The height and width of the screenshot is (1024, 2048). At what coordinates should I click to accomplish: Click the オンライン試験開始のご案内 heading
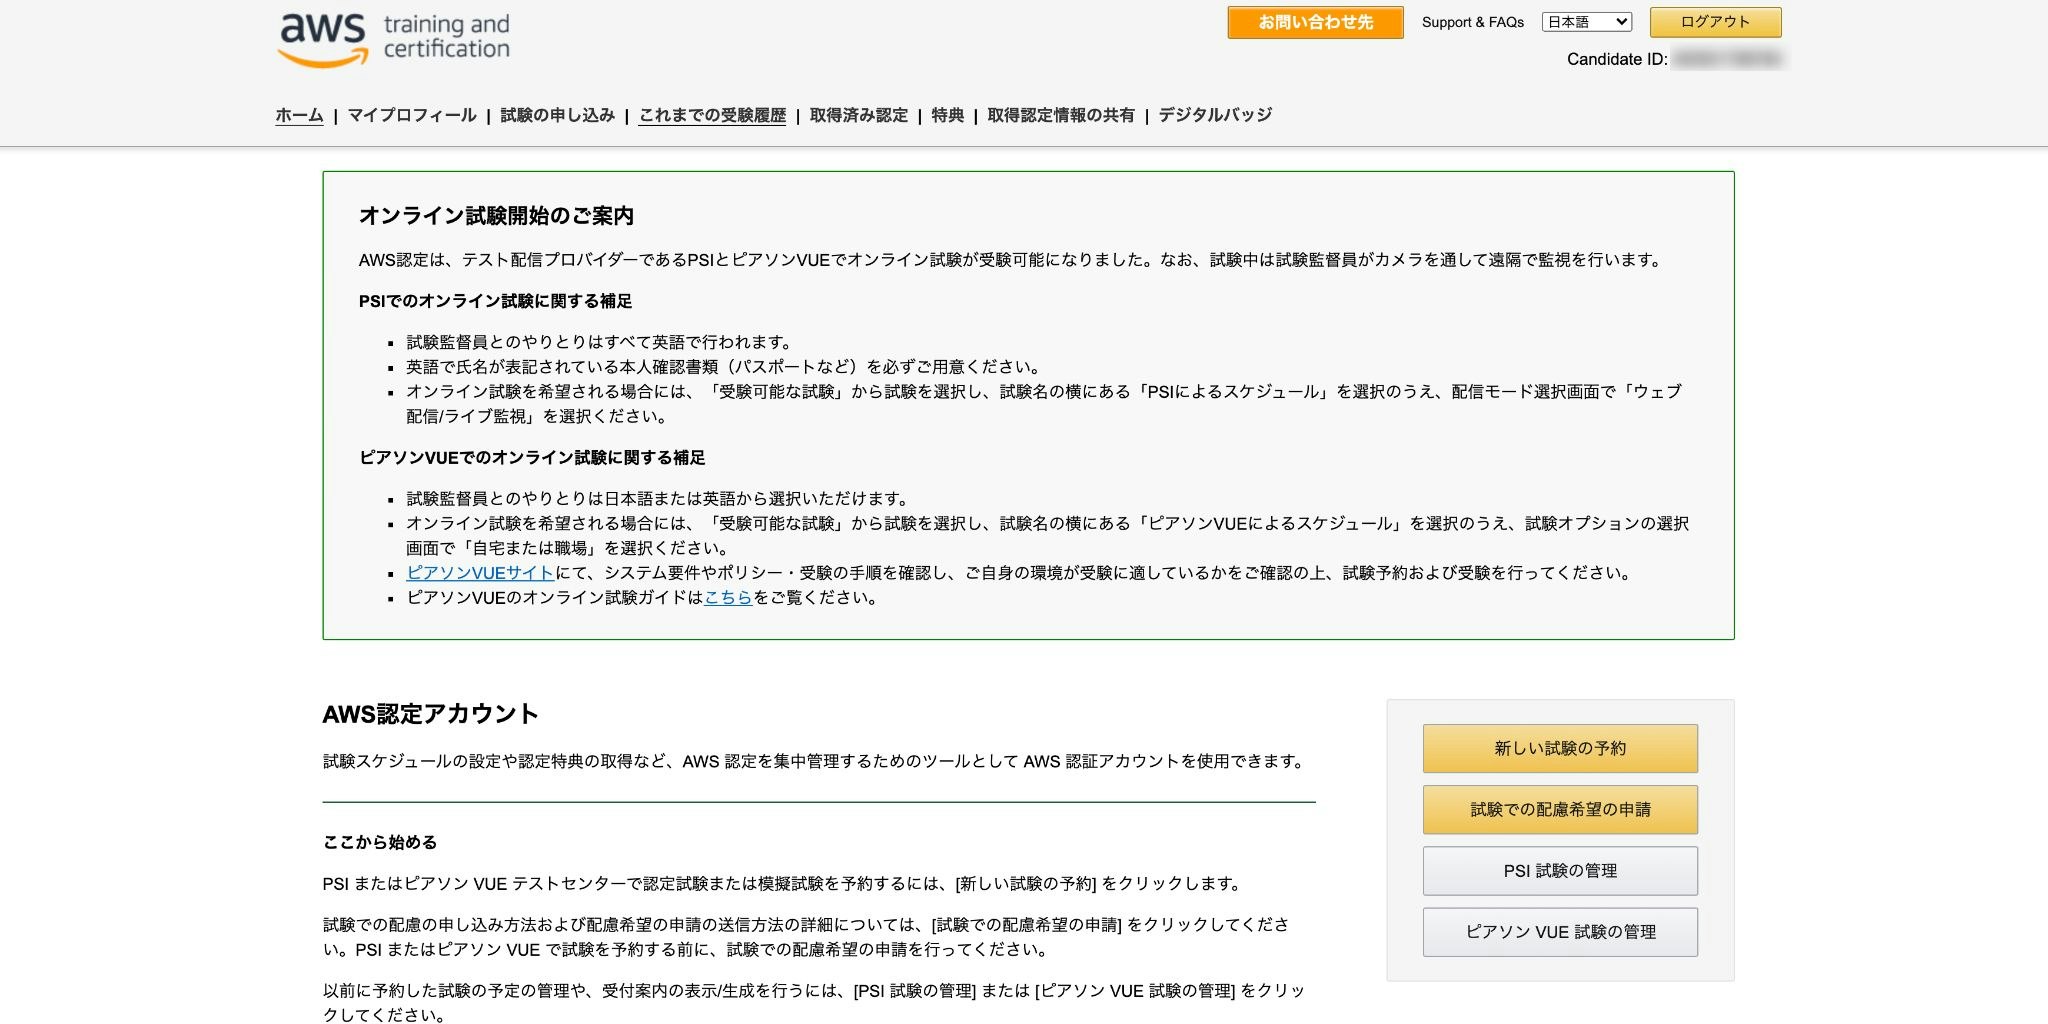tap(496, 216)
